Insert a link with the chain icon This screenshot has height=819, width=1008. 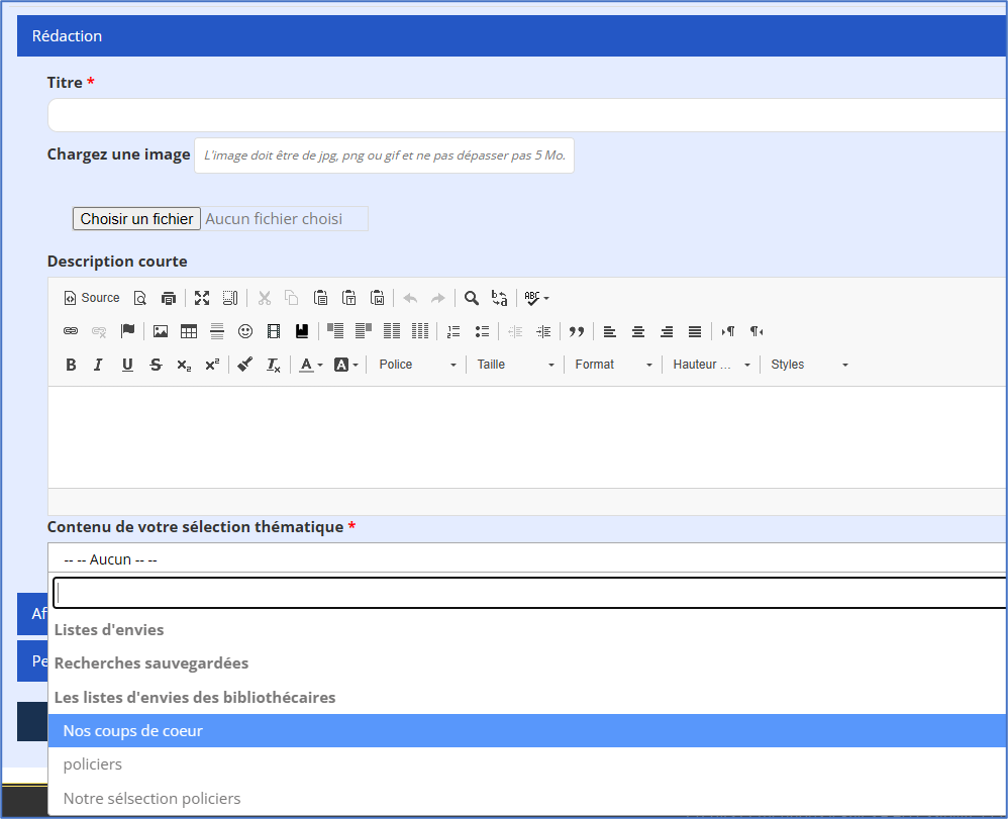pos(71,331)
